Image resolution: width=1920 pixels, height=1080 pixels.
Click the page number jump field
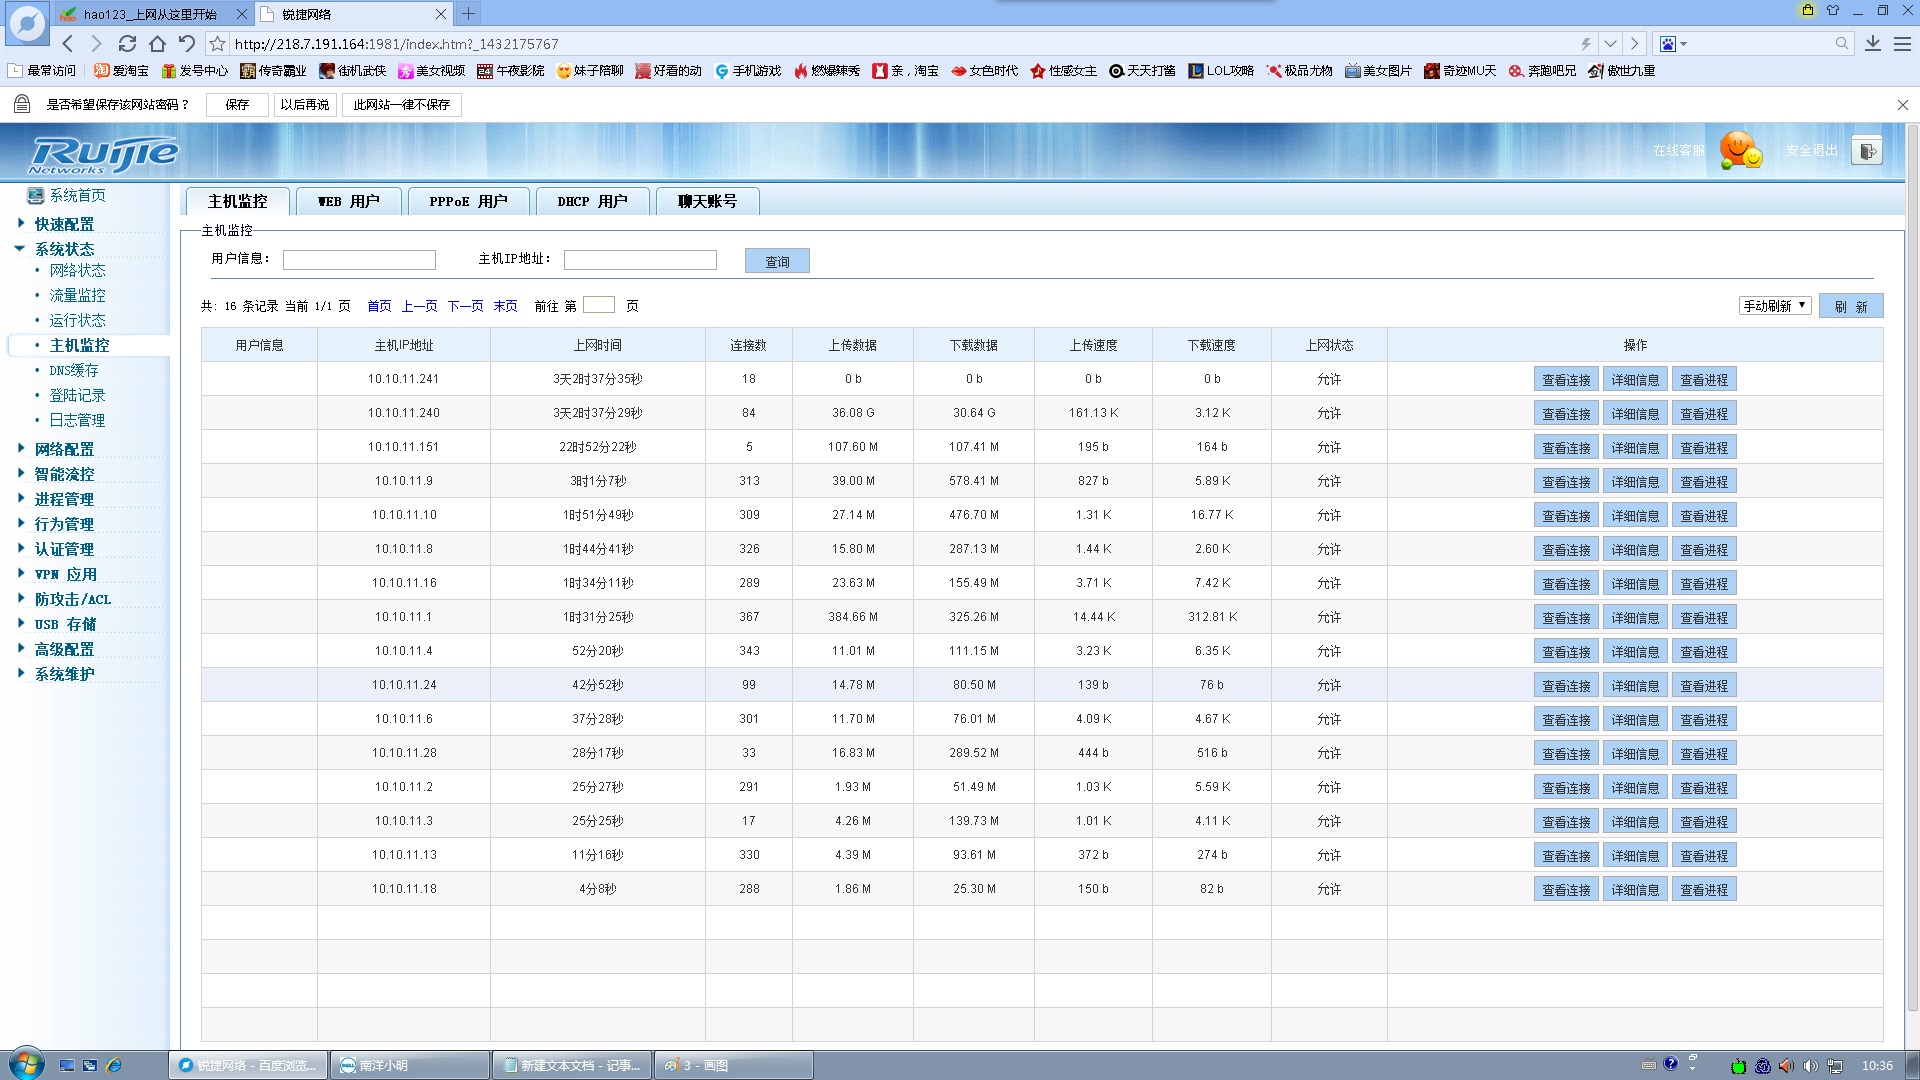pos(598,305)
